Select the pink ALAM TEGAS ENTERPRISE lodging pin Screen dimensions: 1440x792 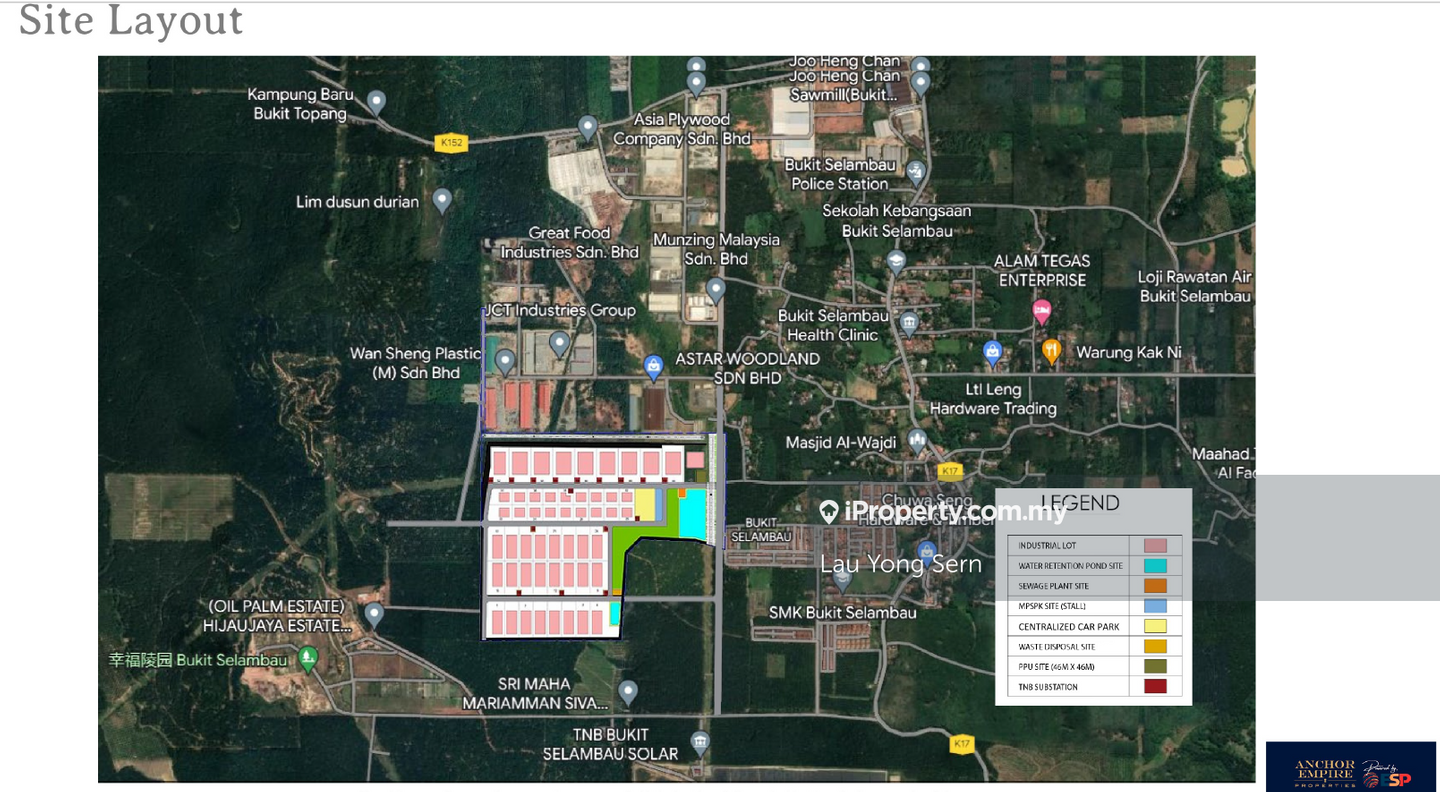[x=1042, y=309]
